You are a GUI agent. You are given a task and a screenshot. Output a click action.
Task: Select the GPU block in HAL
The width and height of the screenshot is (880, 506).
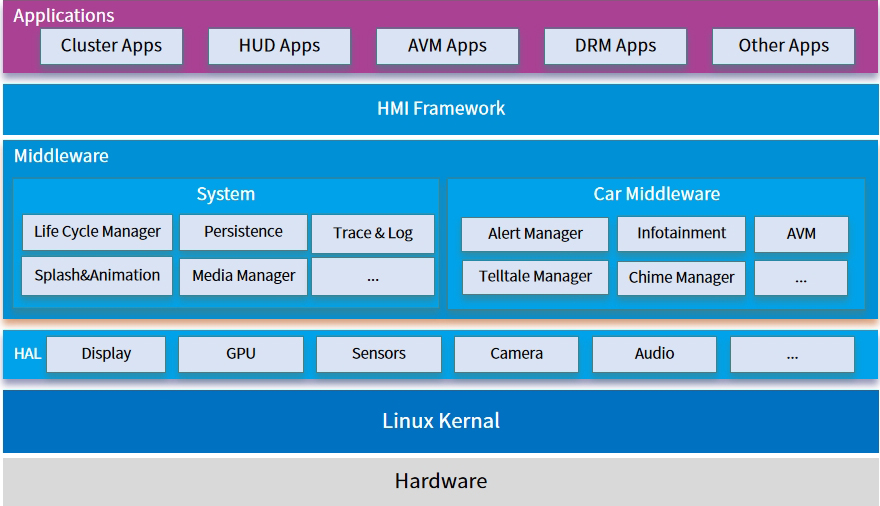click(x=241, y=354)
